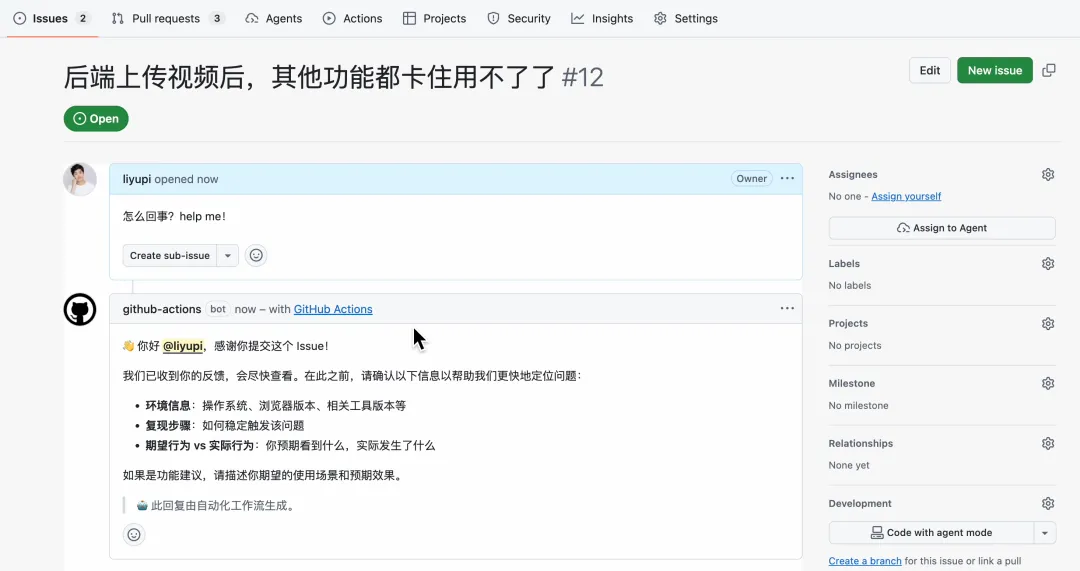
Task: Copy issue link icon beside New issue
Action: pos(1048,70)
